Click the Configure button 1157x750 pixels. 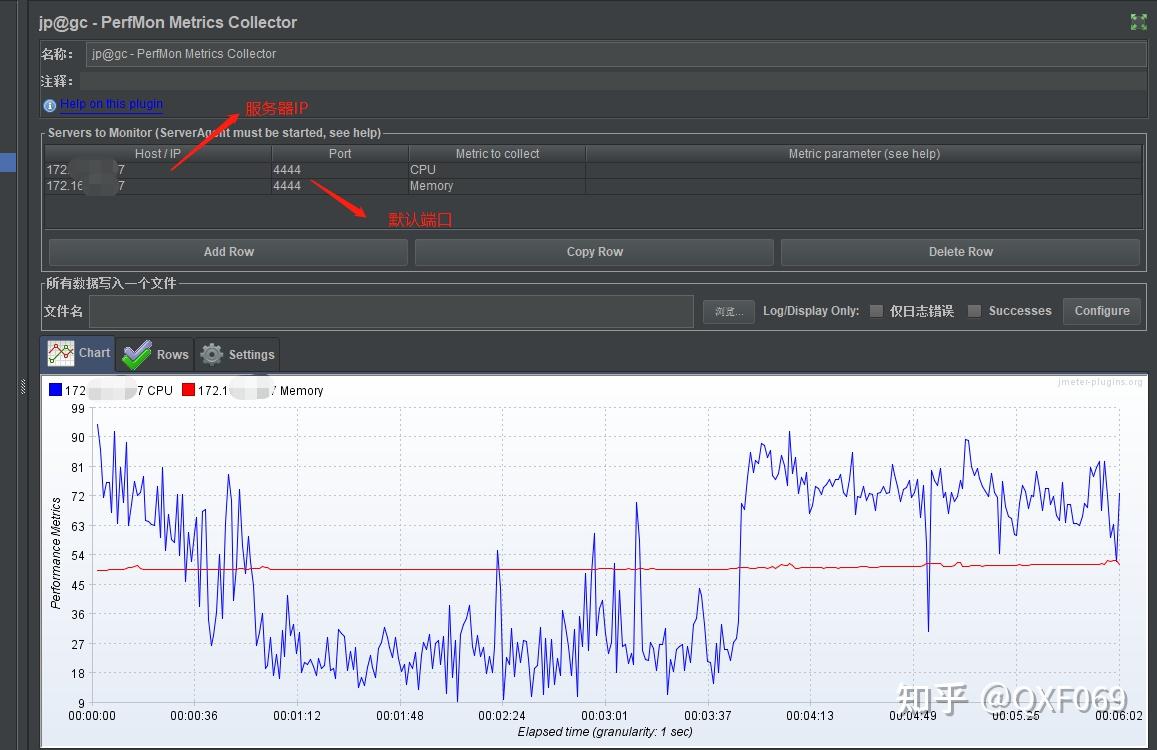(x=1102, y=311)
